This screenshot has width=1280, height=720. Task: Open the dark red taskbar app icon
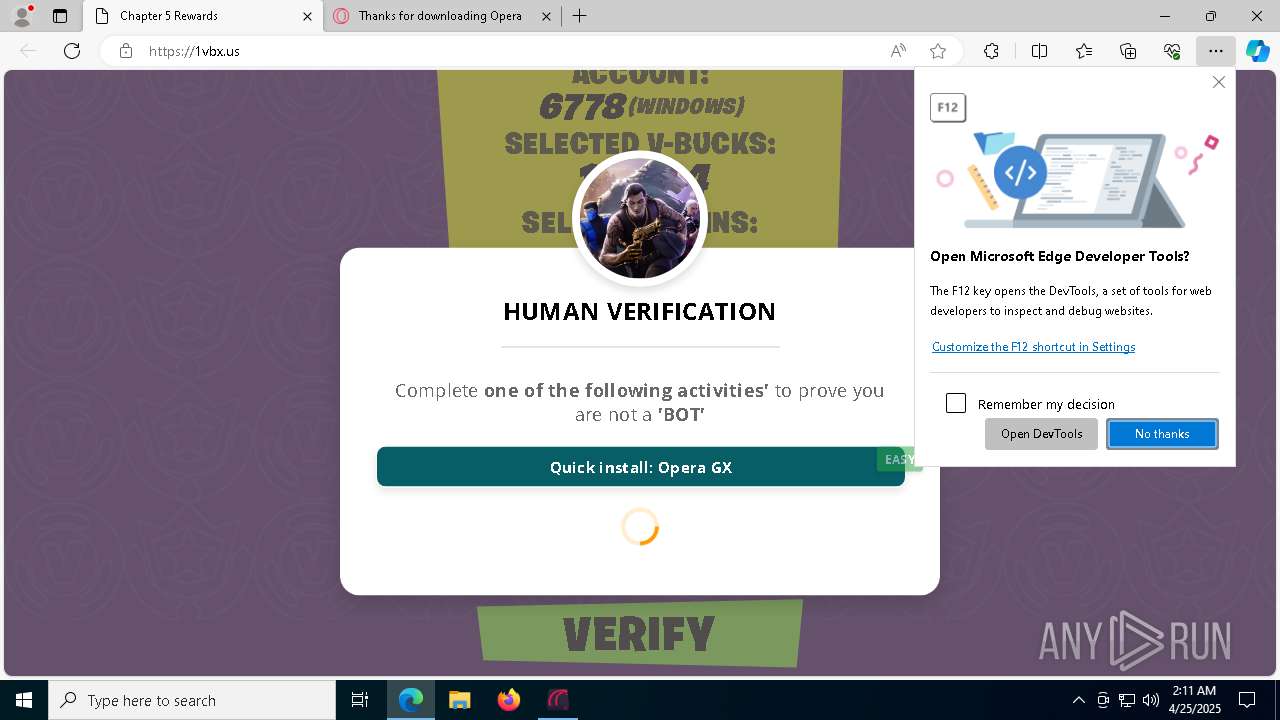[x=557, y=700]
